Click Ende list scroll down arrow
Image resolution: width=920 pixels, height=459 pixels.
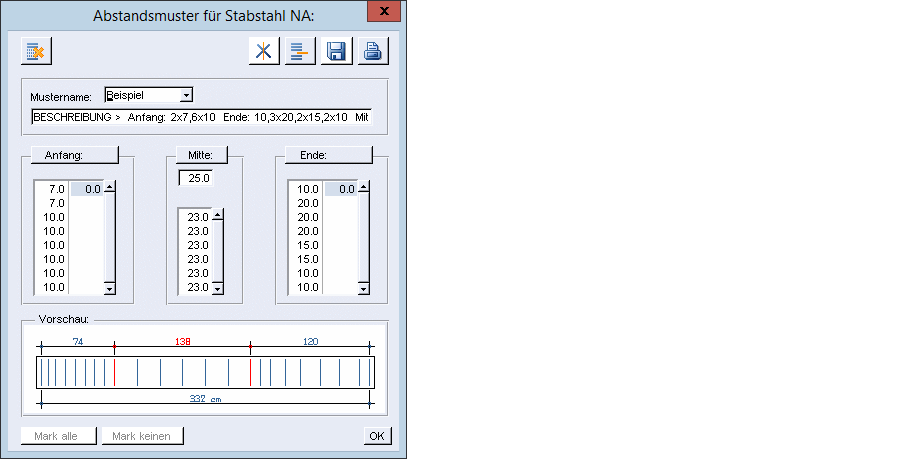364,289
